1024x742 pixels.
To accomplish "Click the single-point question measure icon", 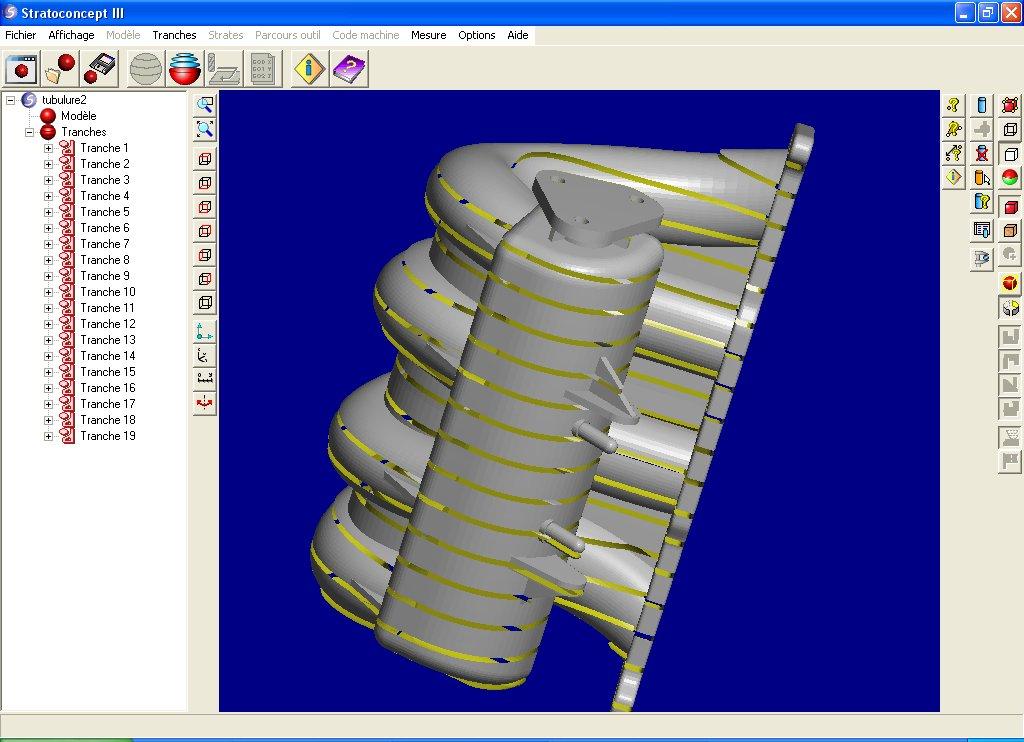I will [x=953, y=105].
